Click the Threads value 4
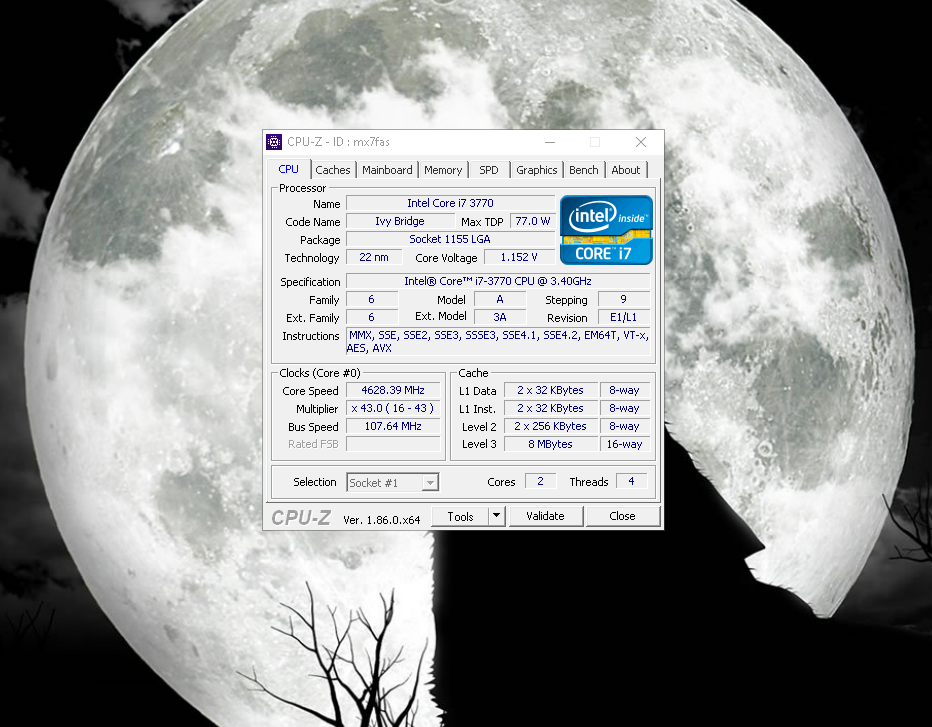932x727 pixels. [x=632, y=481]
